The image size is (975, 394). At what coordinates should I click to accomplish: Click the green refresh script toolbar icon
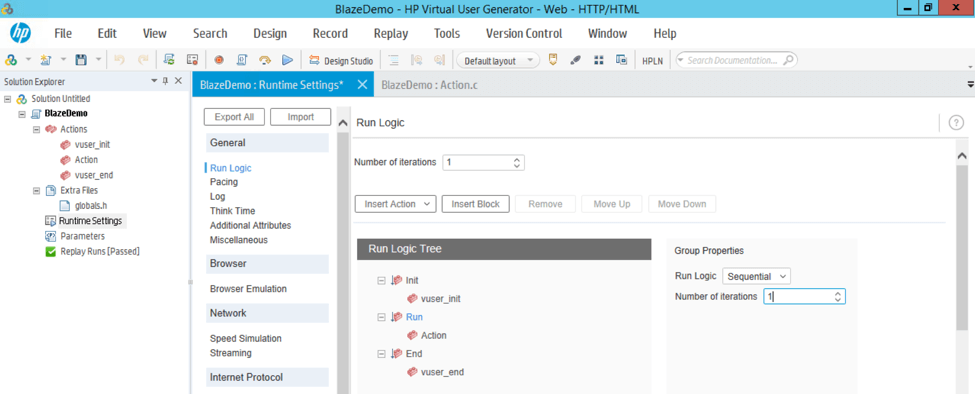[x=169, y=60]
